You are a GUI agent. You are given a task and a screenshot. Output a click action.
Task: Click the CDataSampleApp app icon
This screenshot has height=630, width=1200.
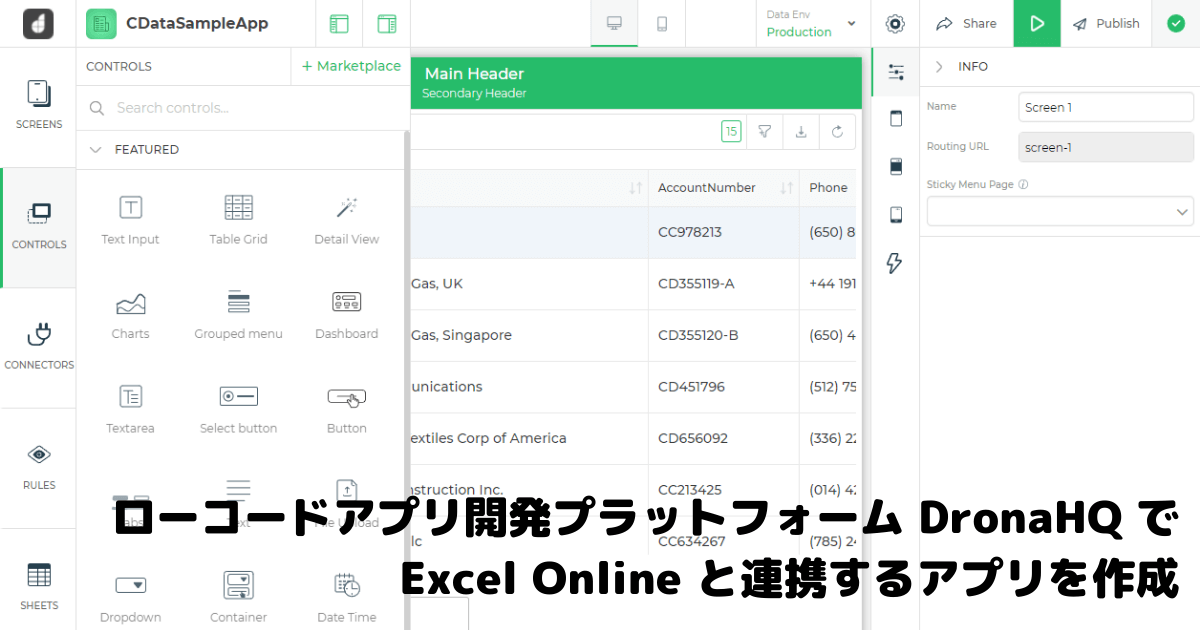[101, 23]
